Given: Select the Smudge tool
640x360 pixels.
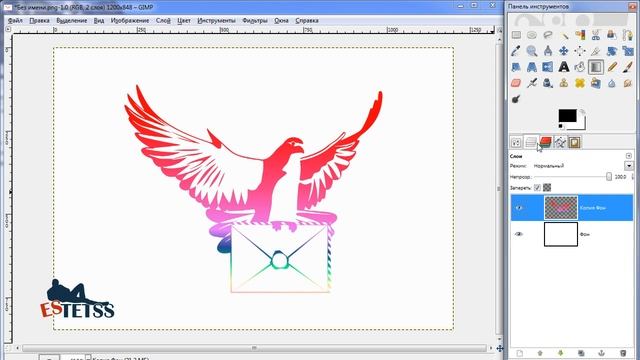Looking at the screenshot, I should tap(627, 83).
